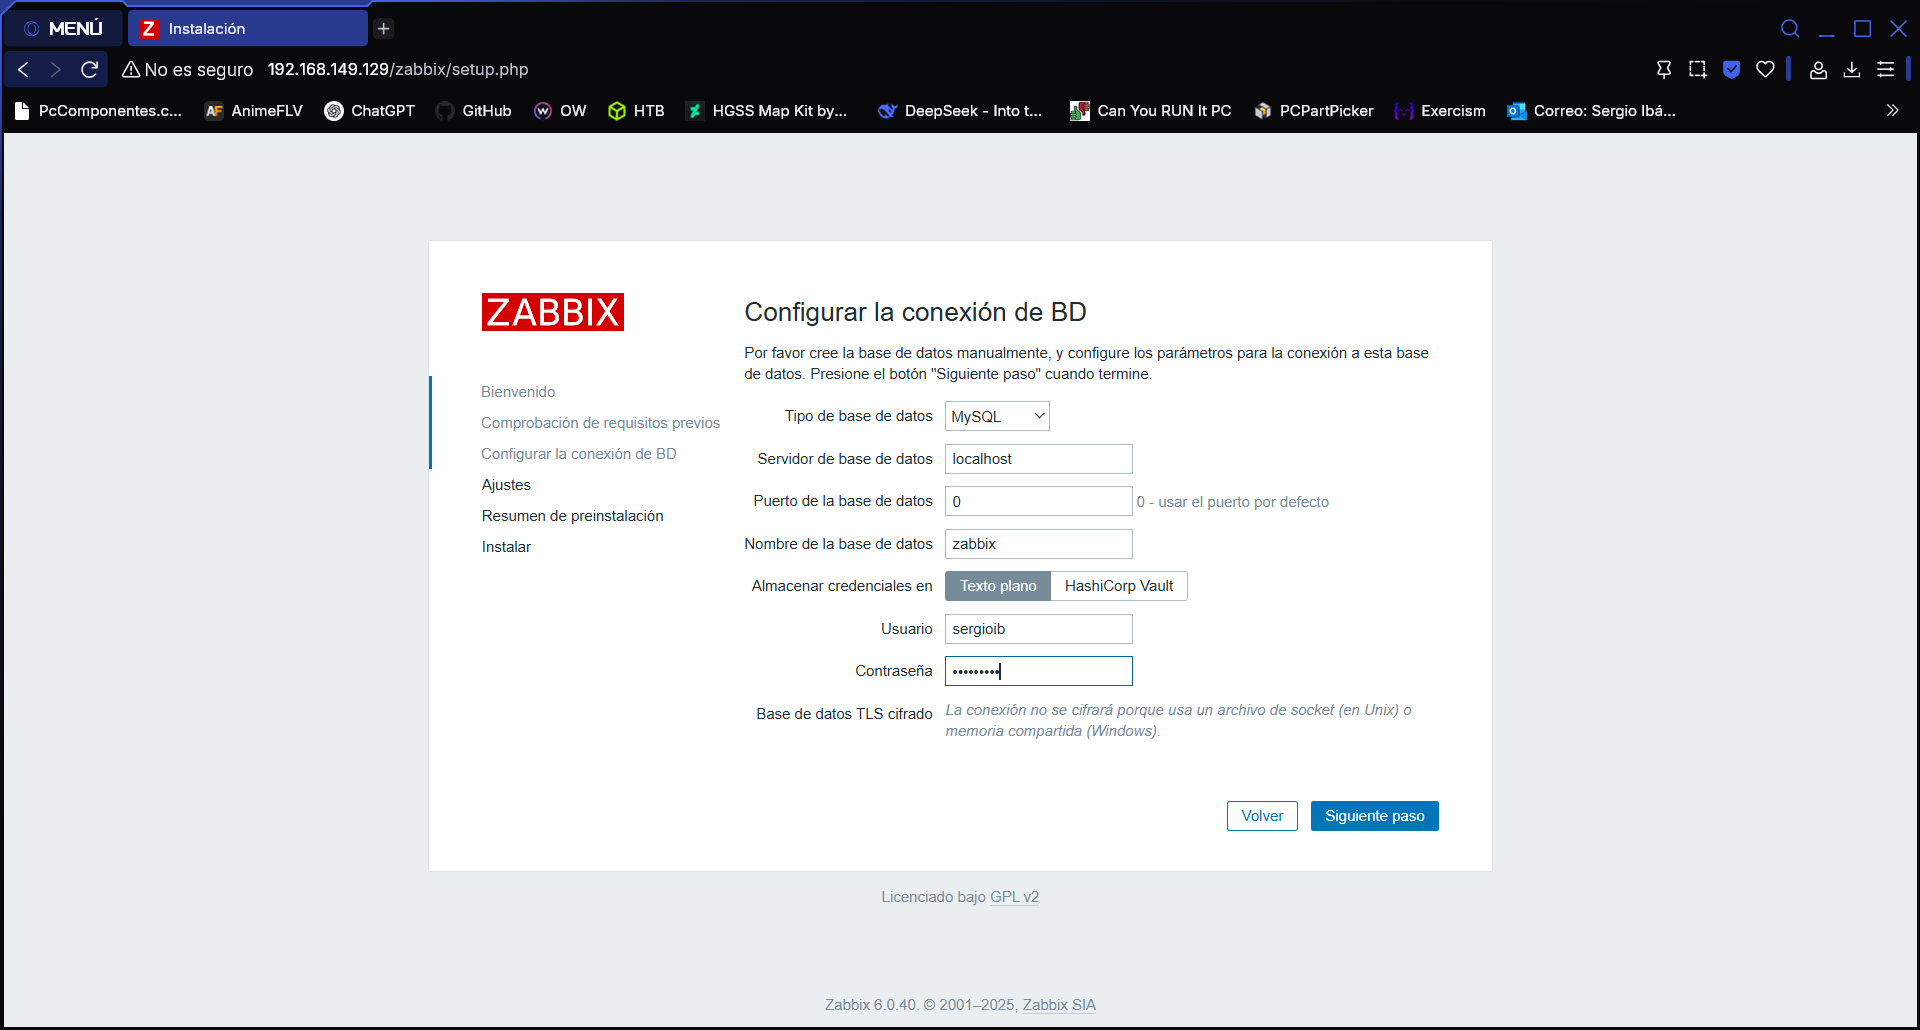Switch credential storage to HashiCorp Vault

(1118, 586)
